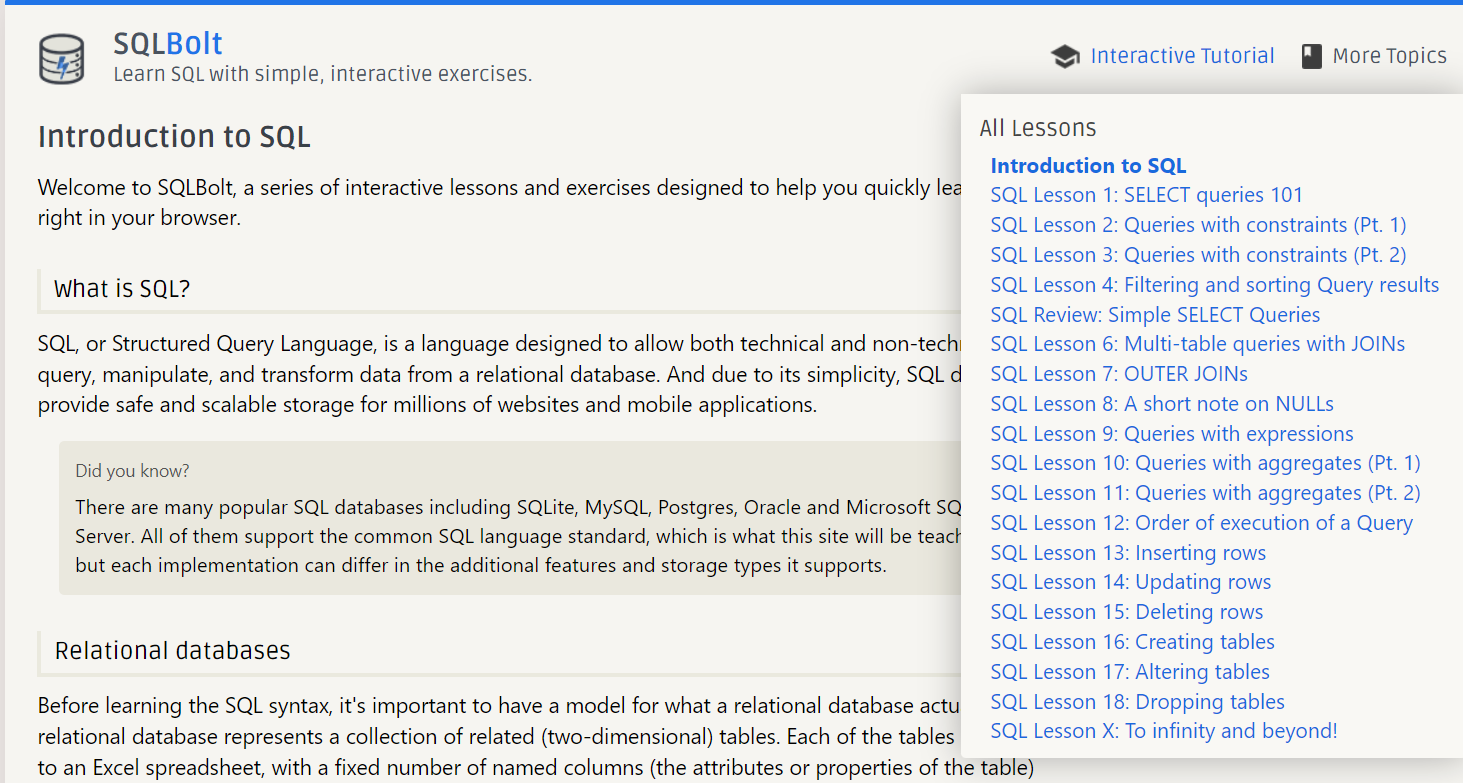Open SQL Lesson 1: SELECT queries 101

click(x=1147, y=195)
